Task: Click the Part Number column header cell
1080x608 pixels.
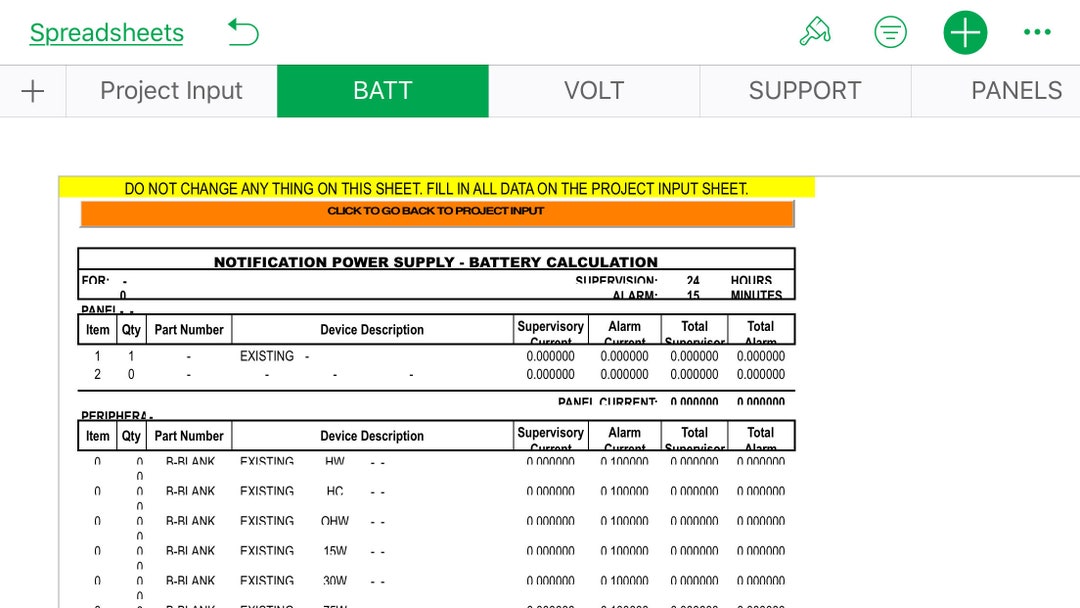Action: click(x=189, y=328)
